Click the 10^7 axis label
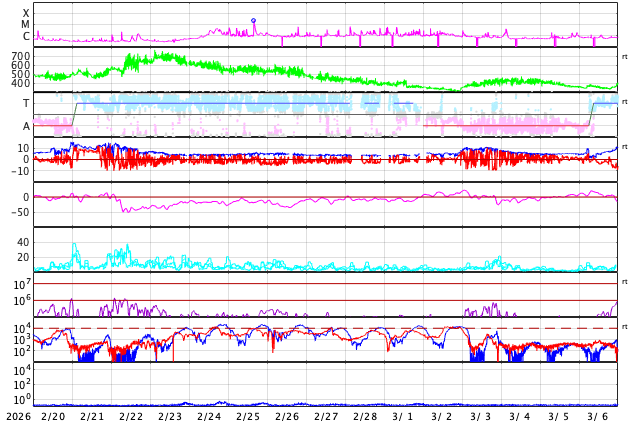 point(21,285)
